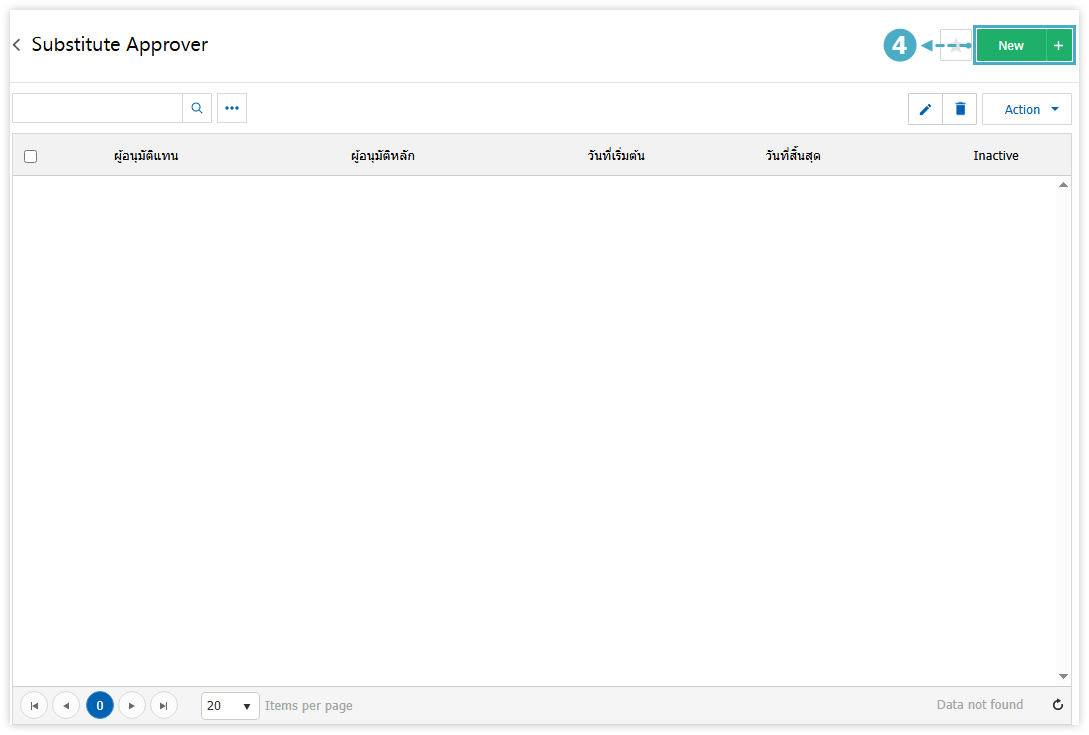This screenshot has height=735, width=1089.
Task: Open the Action dropdown menu
Action: pos(1026,109)
